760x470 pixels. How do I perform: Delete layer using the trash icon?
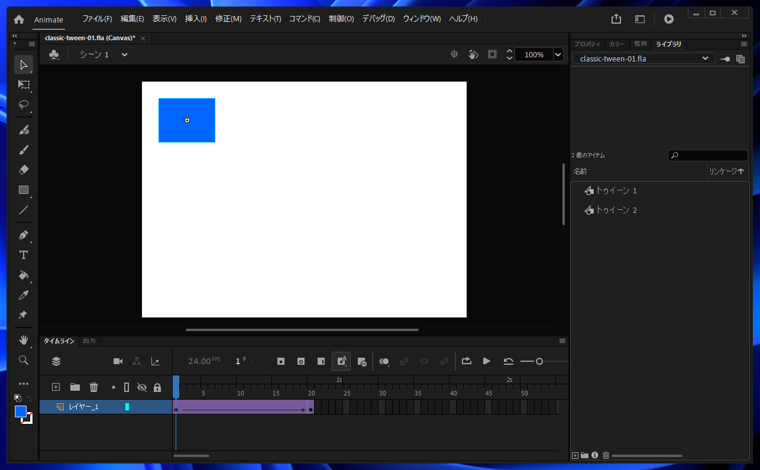click(94, 388)
